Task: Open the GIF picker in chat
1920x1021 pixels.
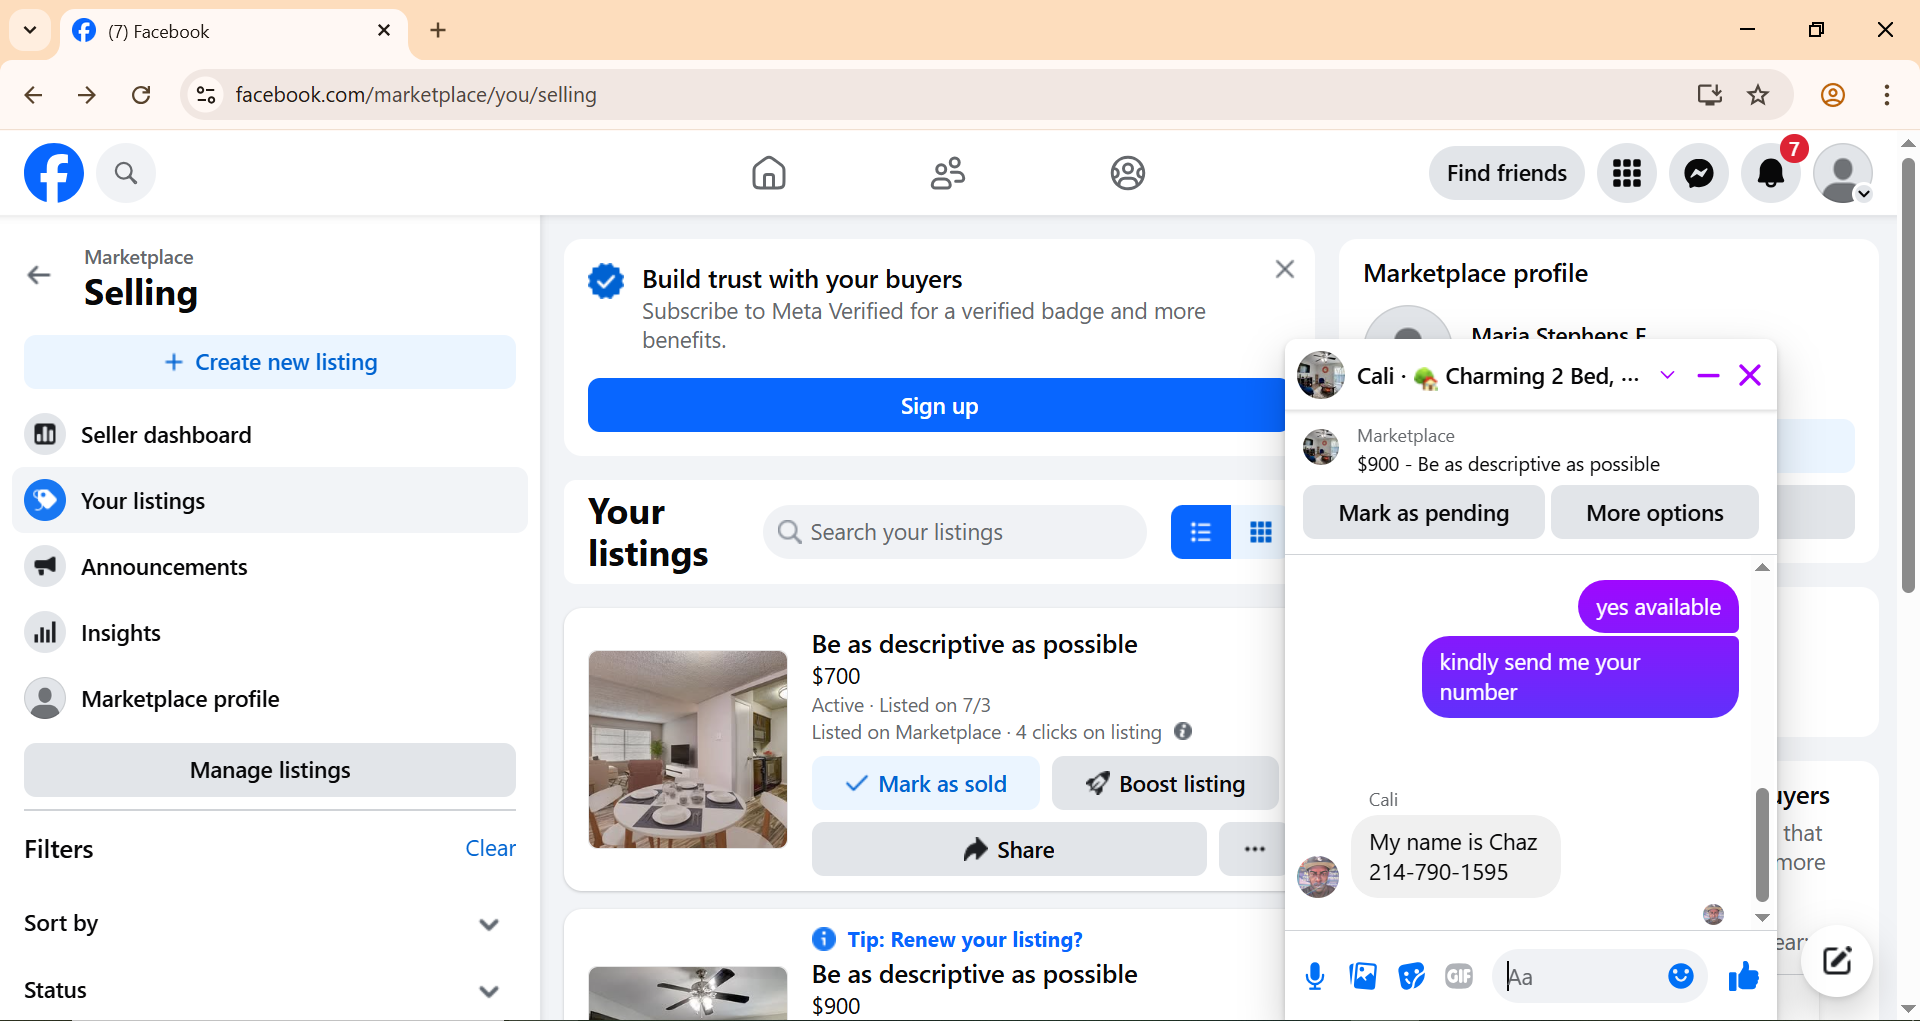Action: tap(1459, 976)
